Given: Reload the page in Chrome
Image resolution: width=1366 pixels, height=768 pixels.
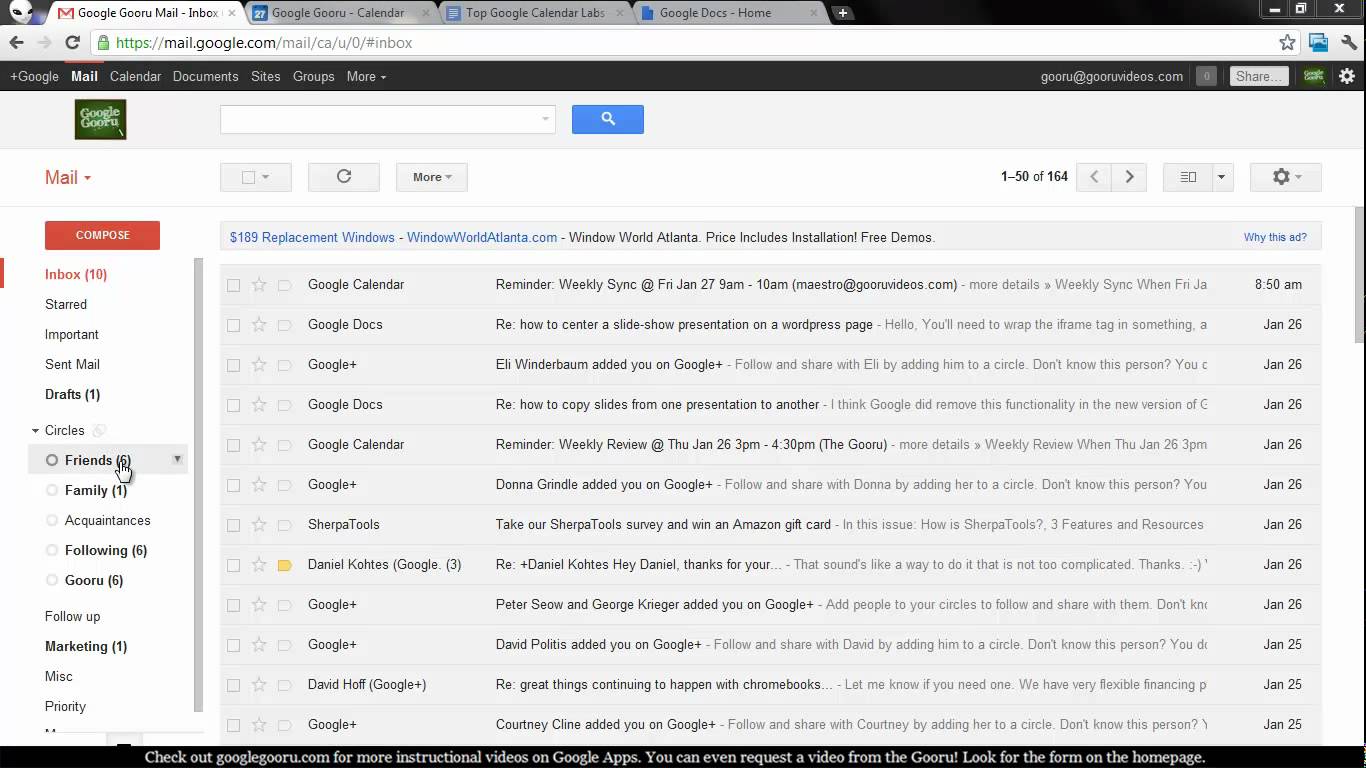Looking at the screenshot, I should coord(72,43).
